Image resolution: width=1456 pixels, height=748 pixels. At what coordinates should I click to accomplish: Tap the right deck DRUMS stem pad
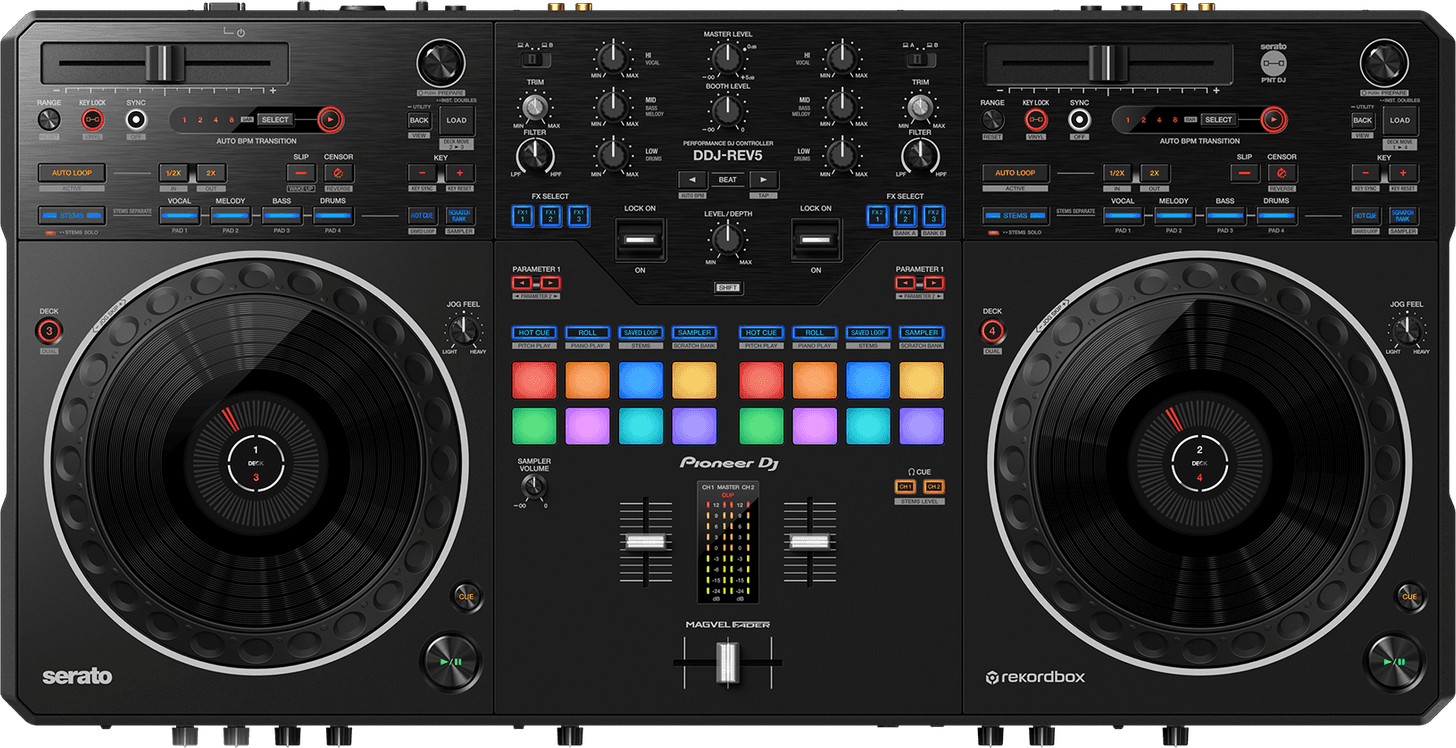point(1276,215)
